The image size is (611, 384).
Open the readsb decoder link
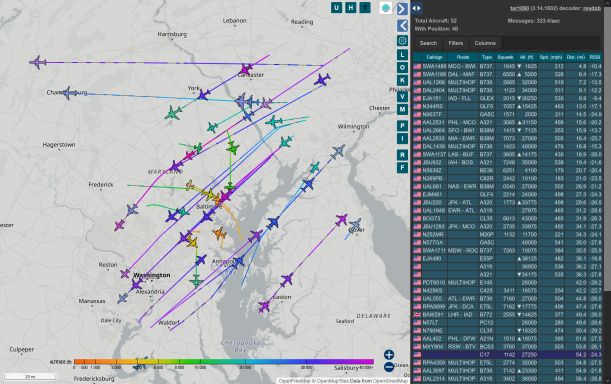click(592, 8)
